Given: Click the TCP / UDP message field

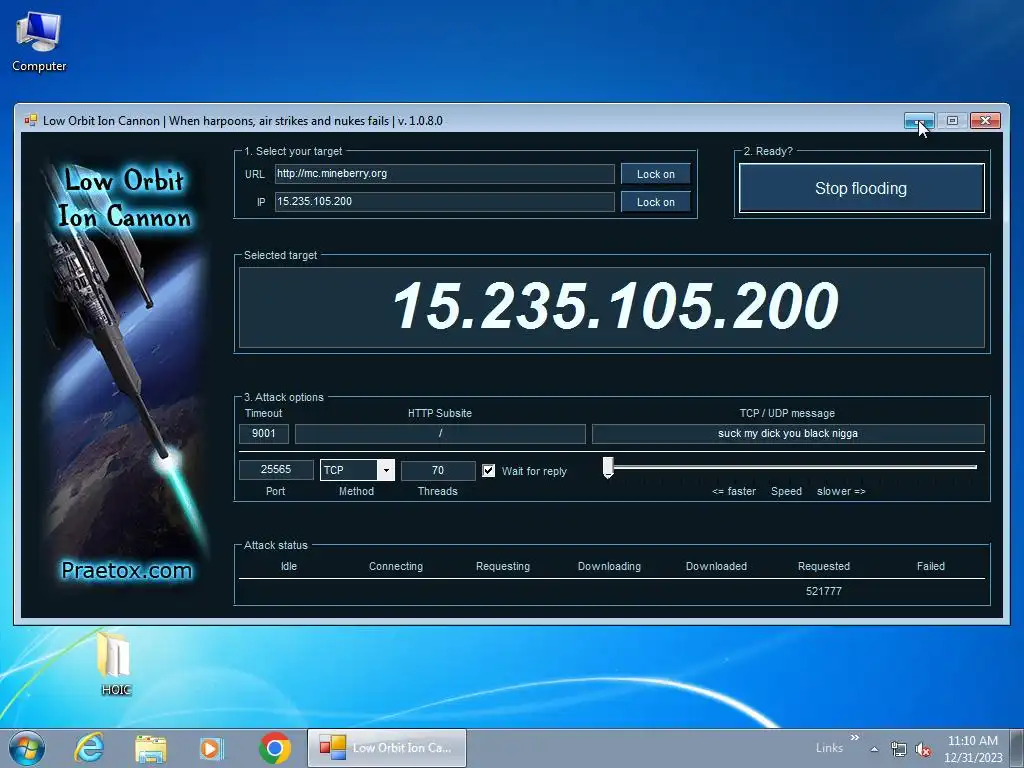Looking at the screenshot, I should pyautogui.click(x=788, y=434).
